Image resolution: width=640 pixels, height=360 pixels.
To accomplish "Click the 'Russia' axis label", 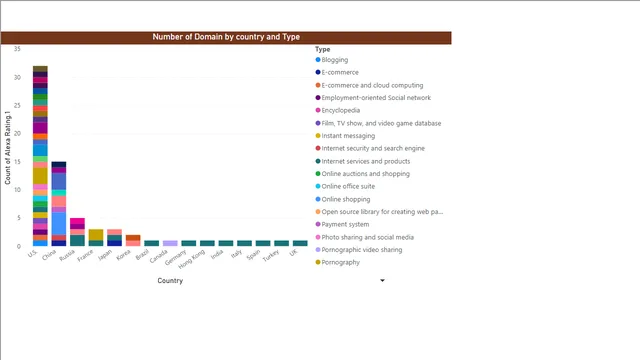I will (x=67, y=256).
